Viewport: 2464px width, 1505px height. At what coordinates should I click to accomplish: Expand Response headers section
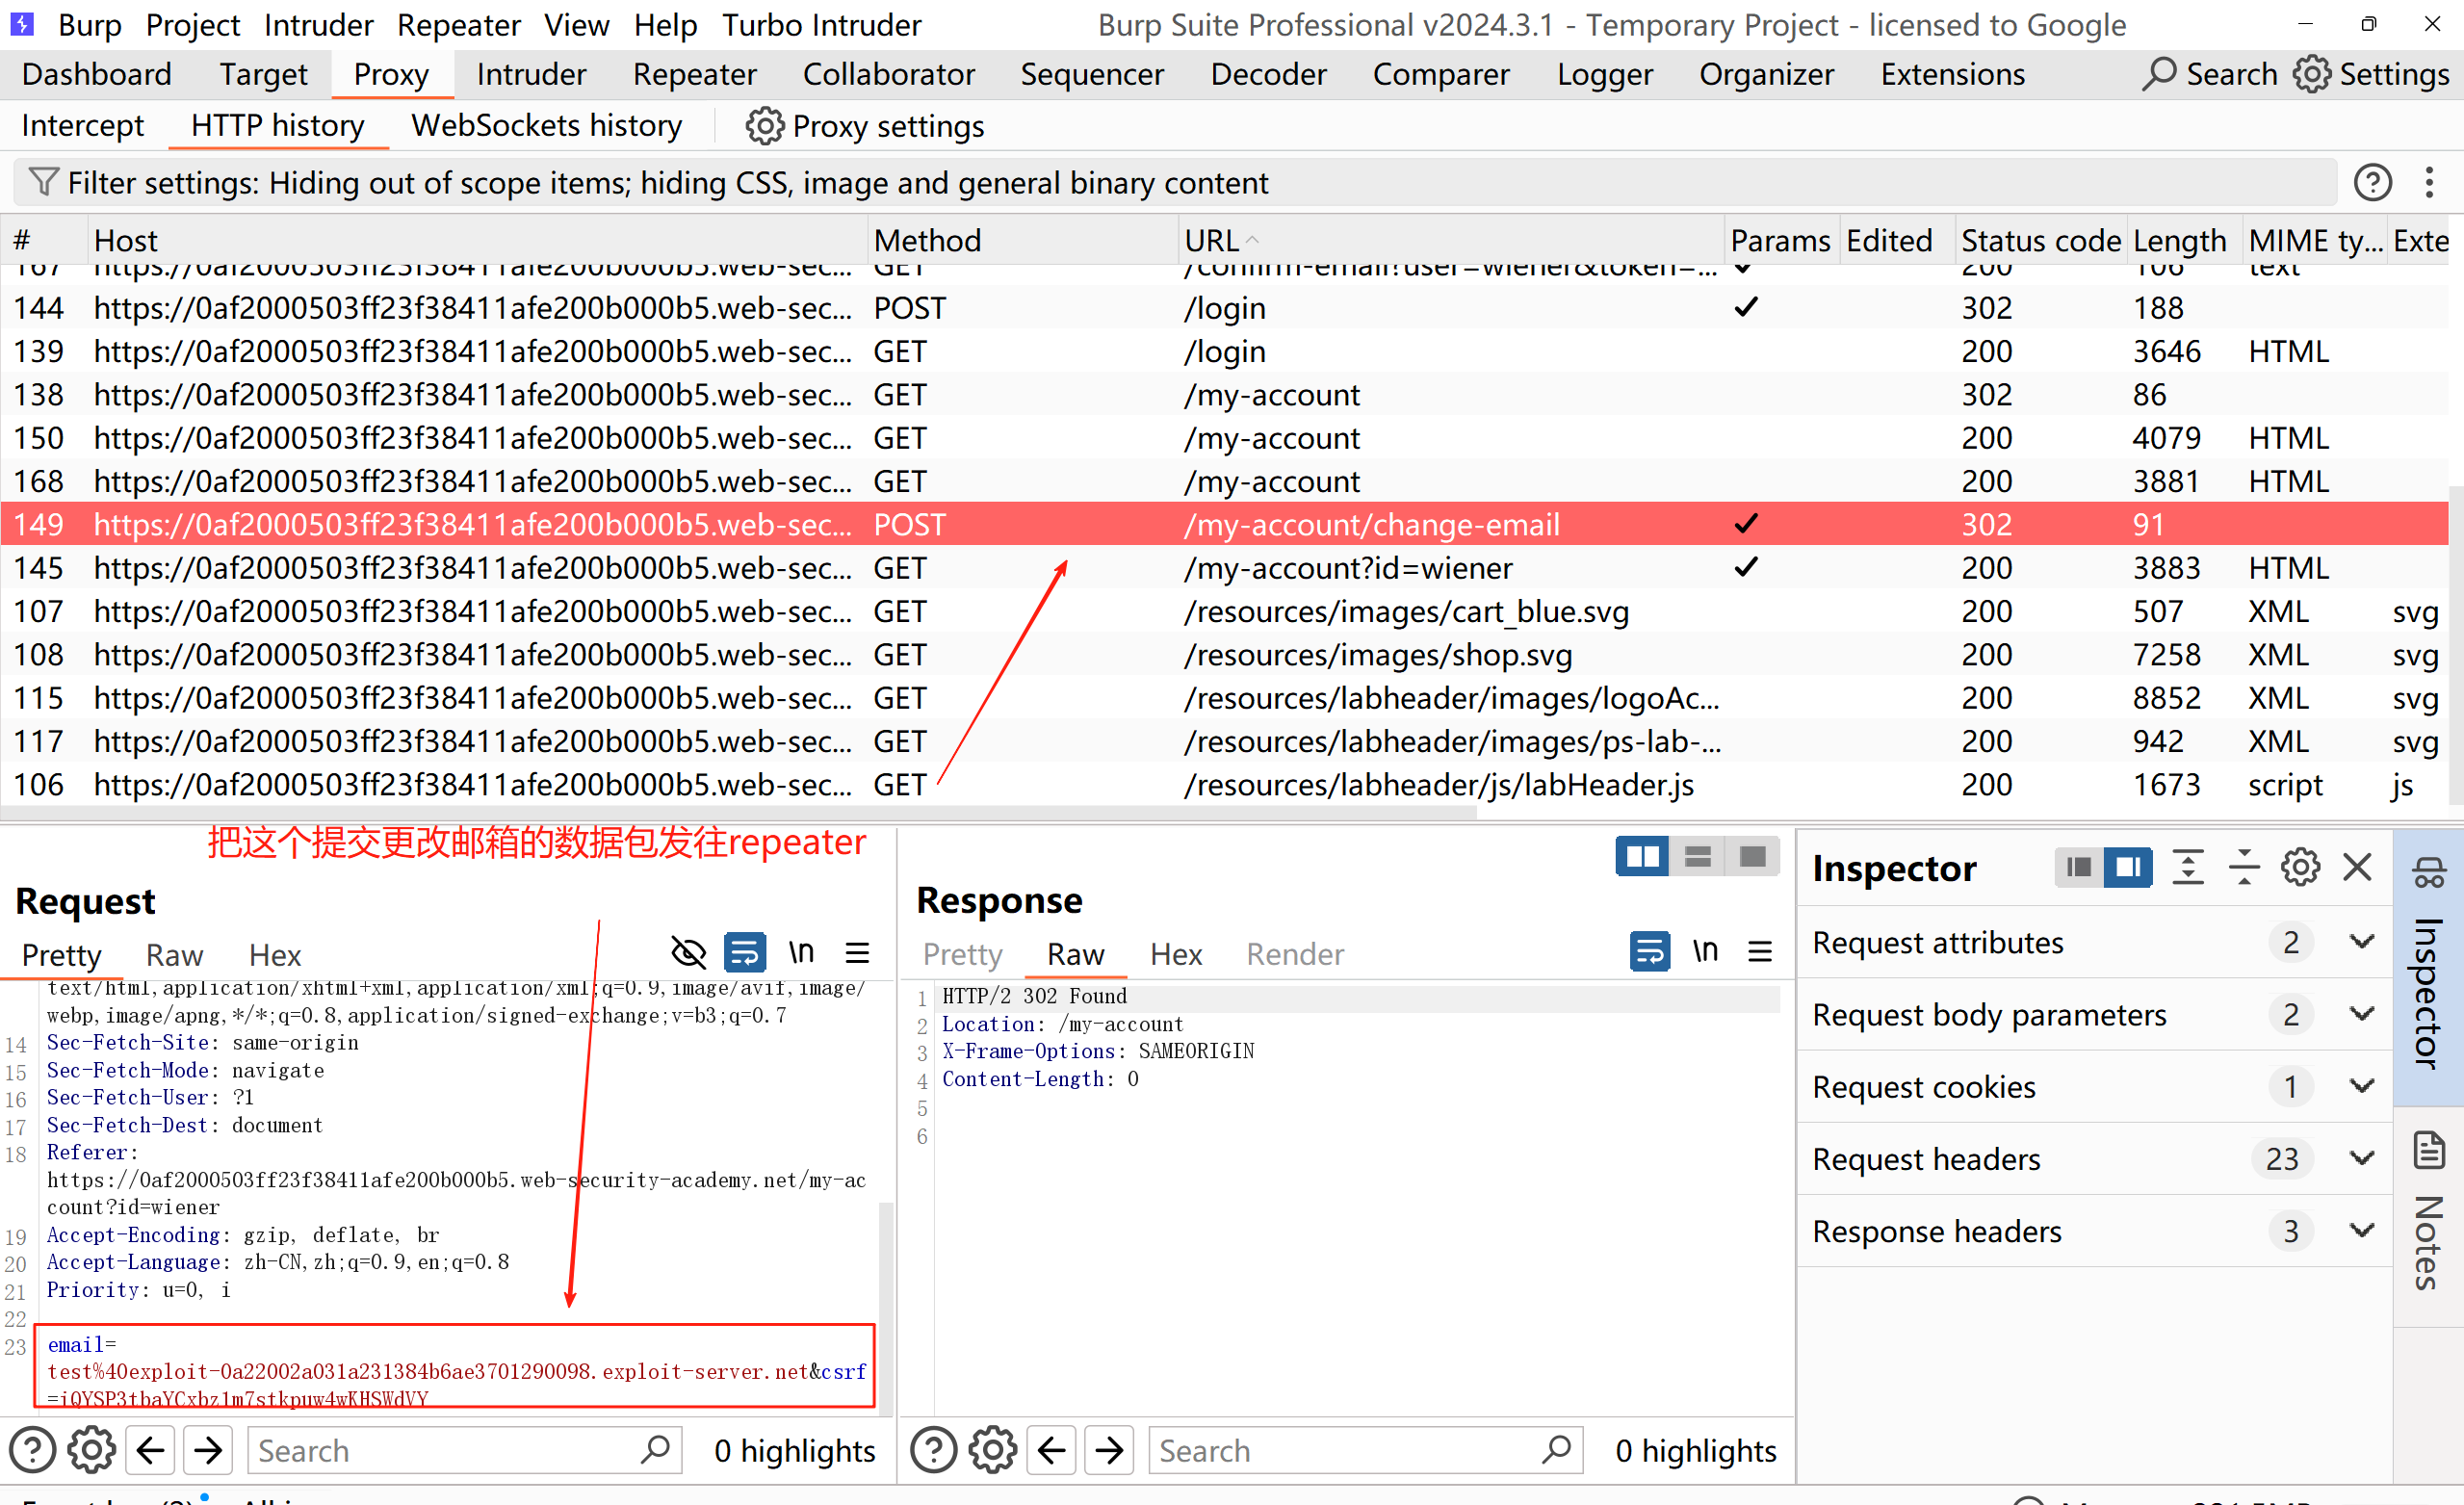coord(2361,1231)
